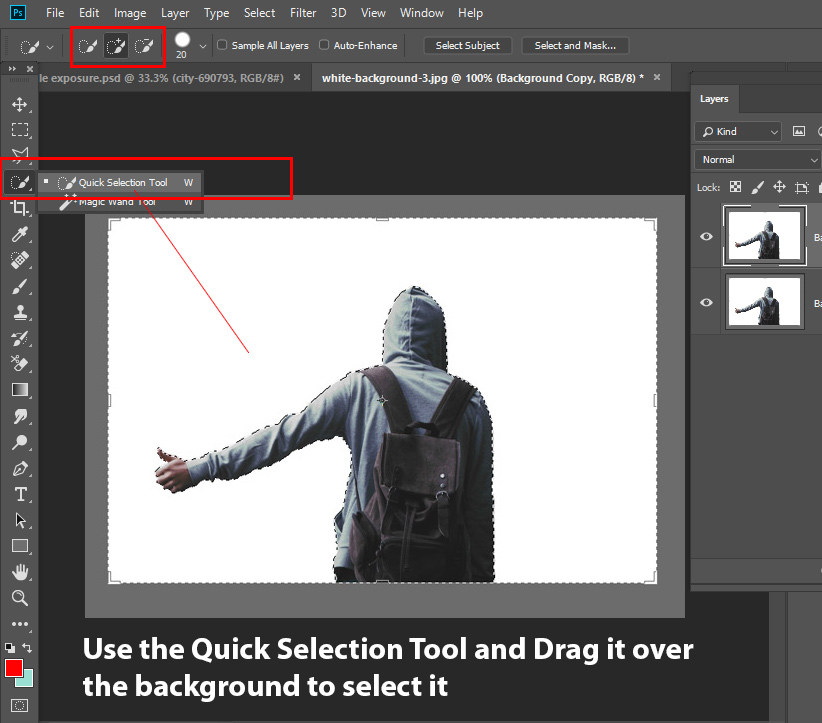Open the brush size picker dropdown

click(x=202, y=45)
